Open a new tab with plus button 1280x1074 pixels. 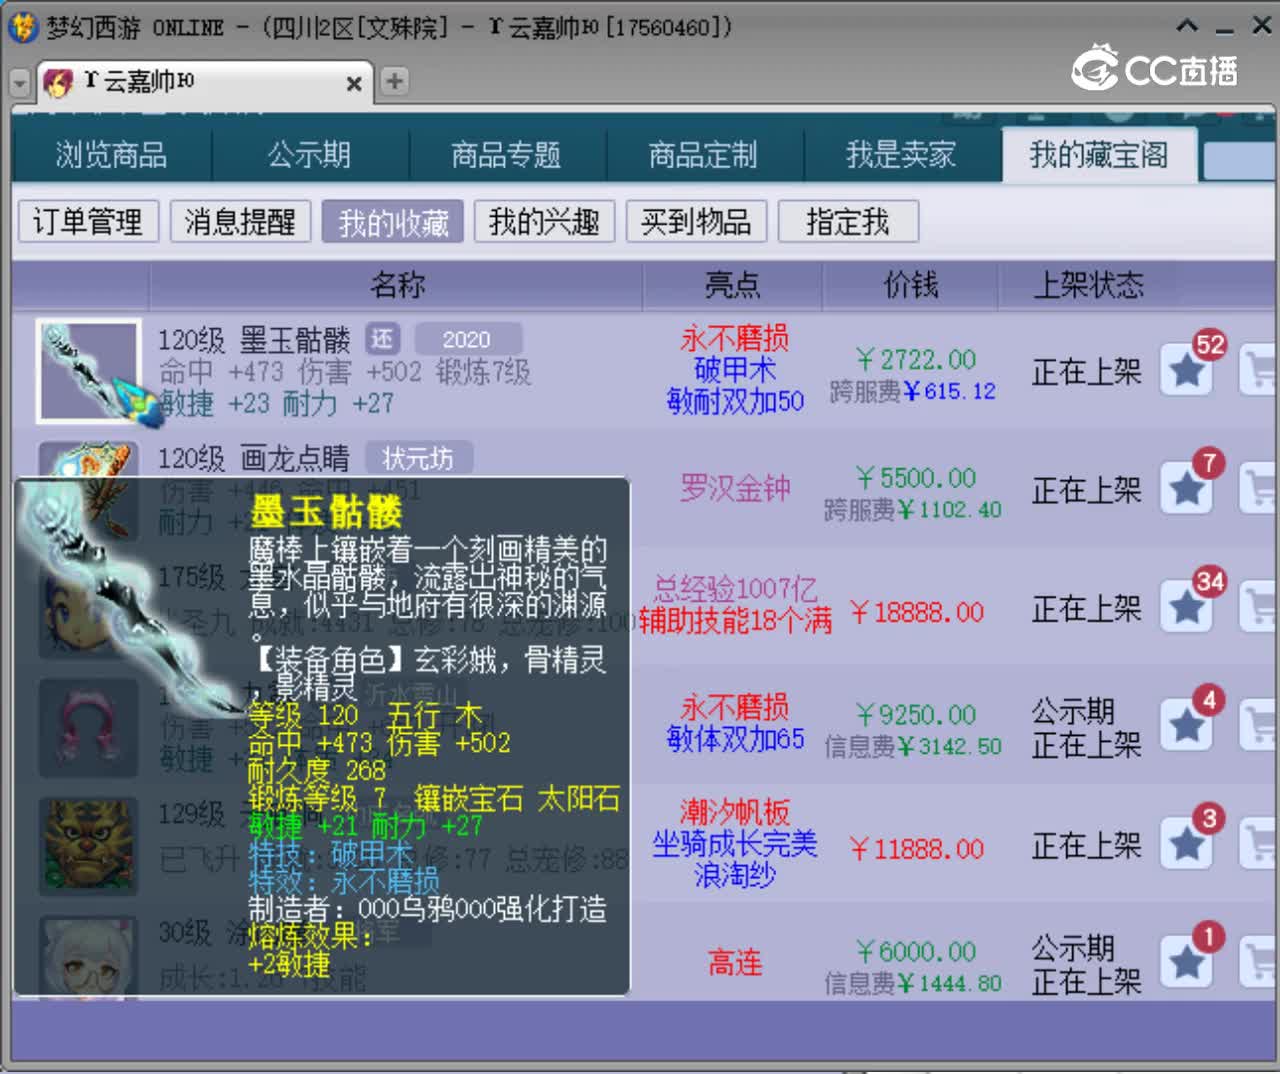(395, 81)
